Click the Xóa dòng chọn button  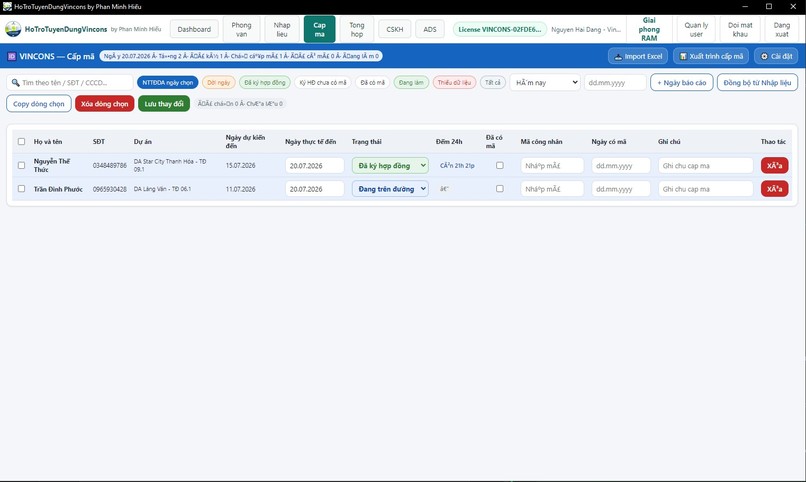(x=104, y=104)
